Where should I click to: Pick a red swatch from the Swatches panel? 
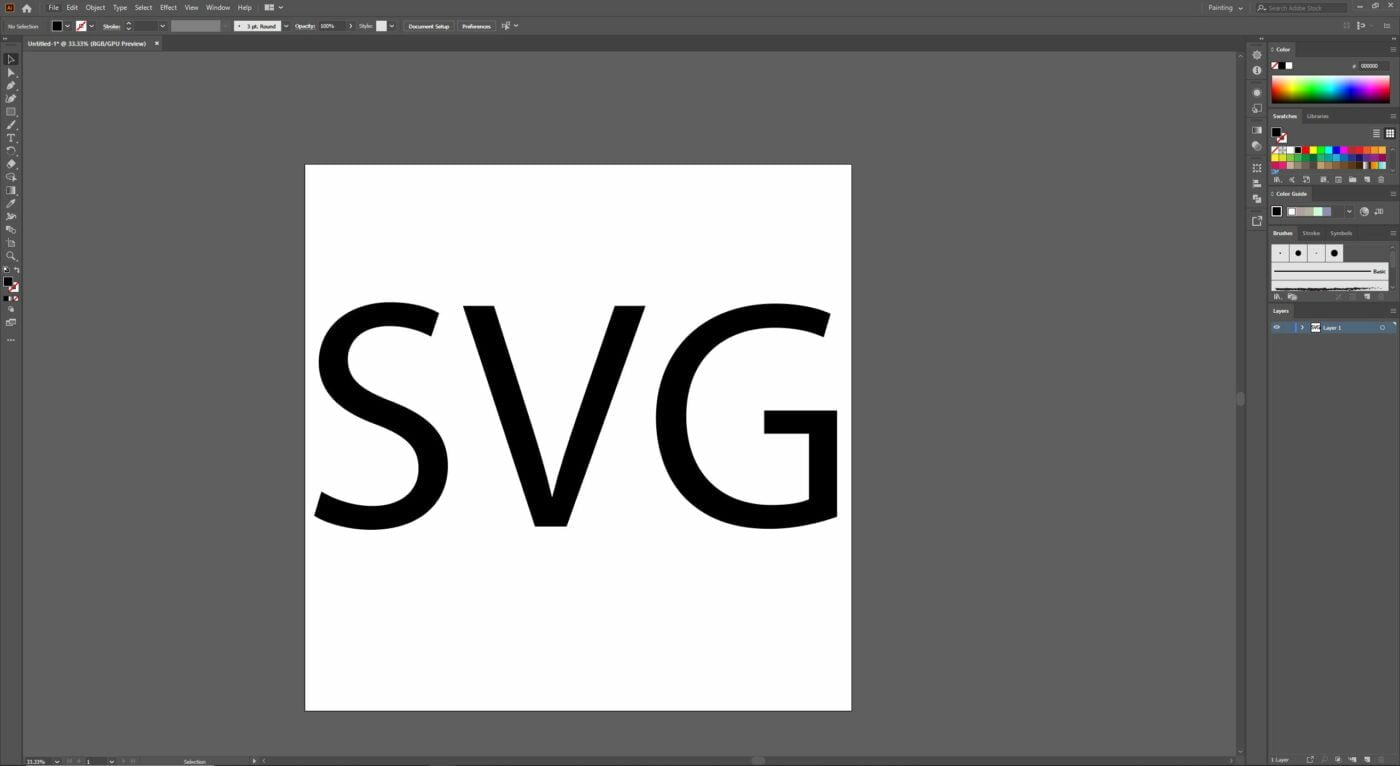tap(1305, 150)
